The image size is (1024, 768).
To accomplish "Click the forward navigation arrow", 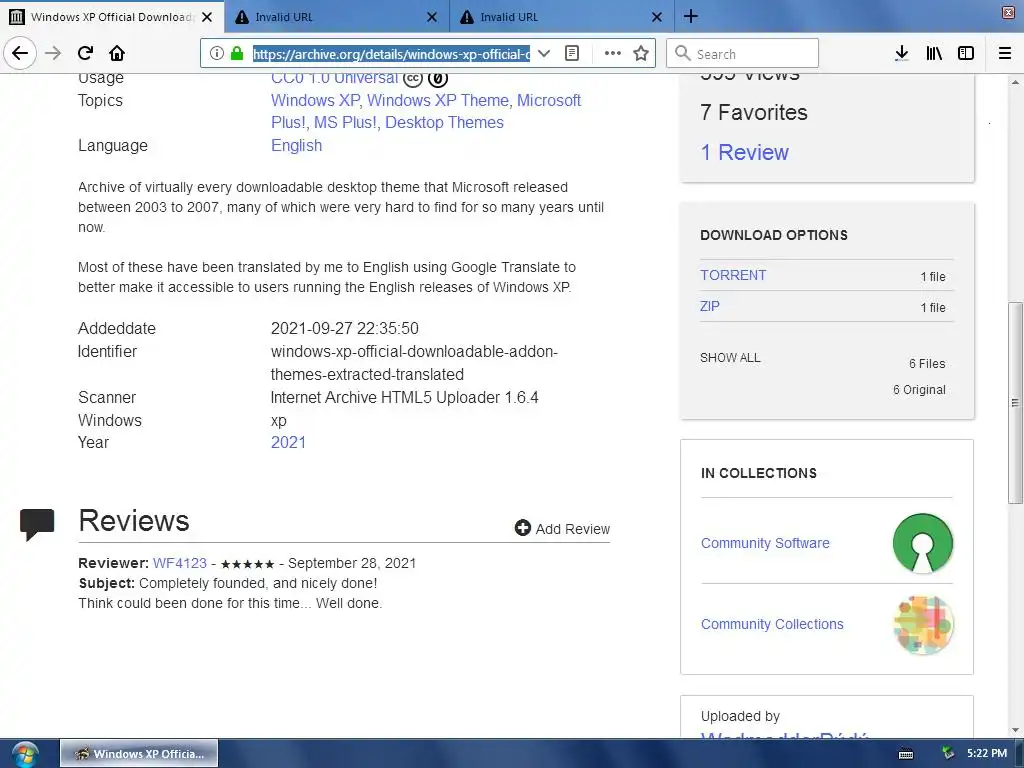I will tap(53, 53).
